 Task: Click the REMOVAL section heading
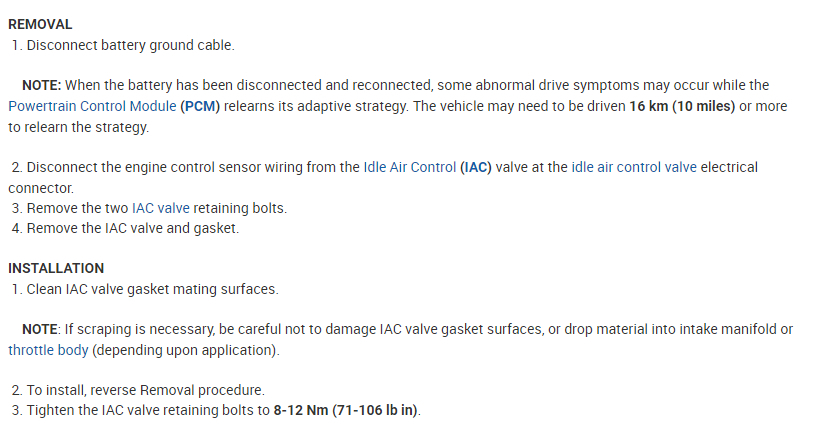click(40, 24)
